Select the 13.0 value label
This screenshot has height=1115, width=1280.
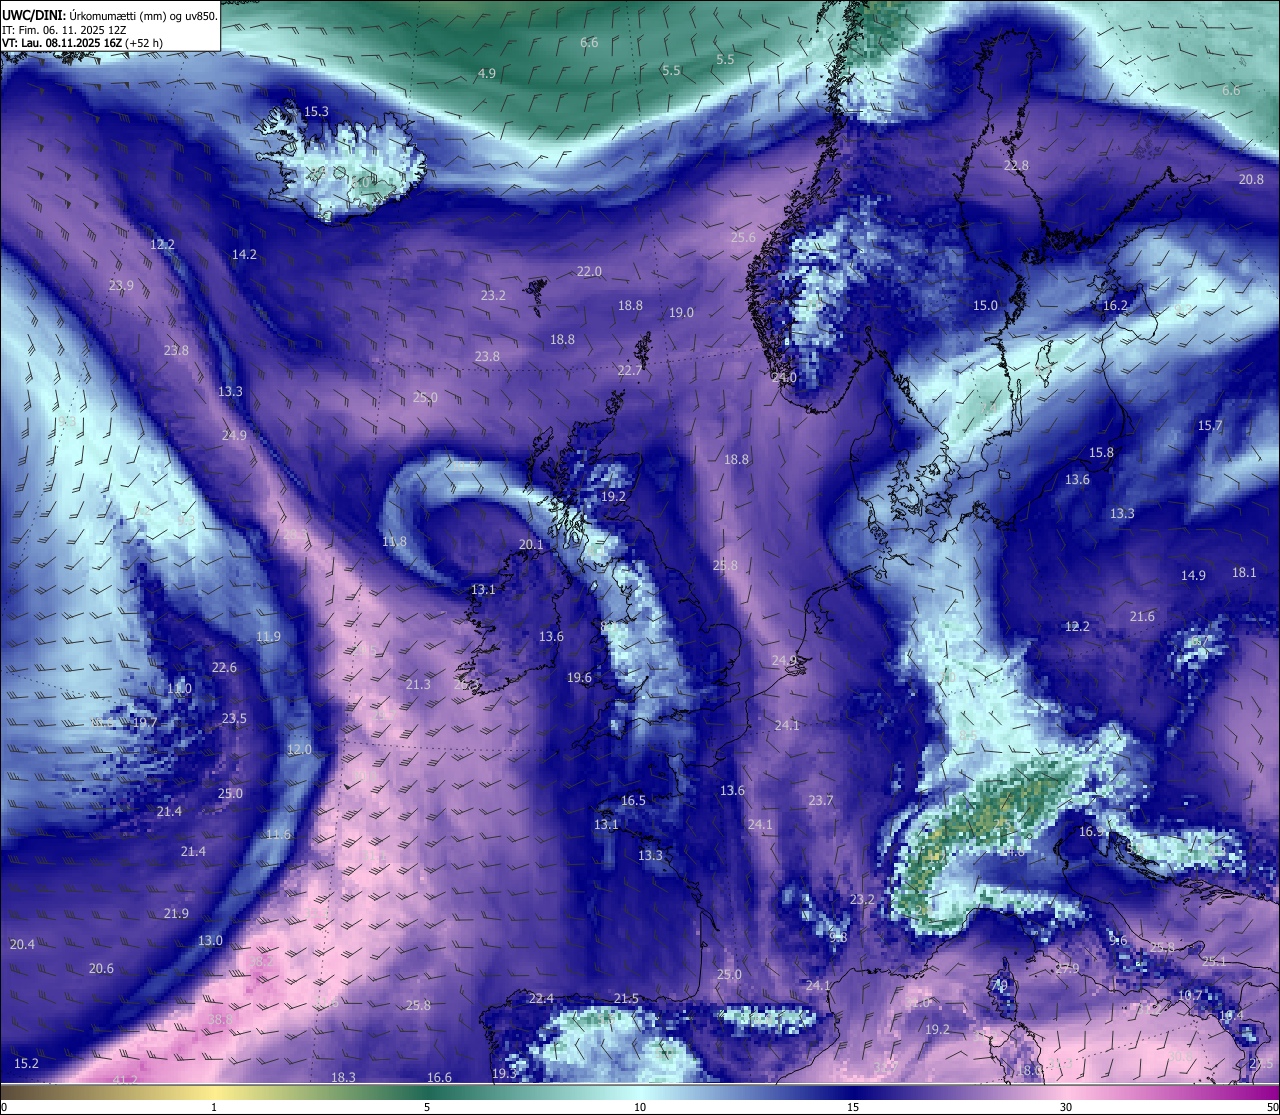coord(210,941)
